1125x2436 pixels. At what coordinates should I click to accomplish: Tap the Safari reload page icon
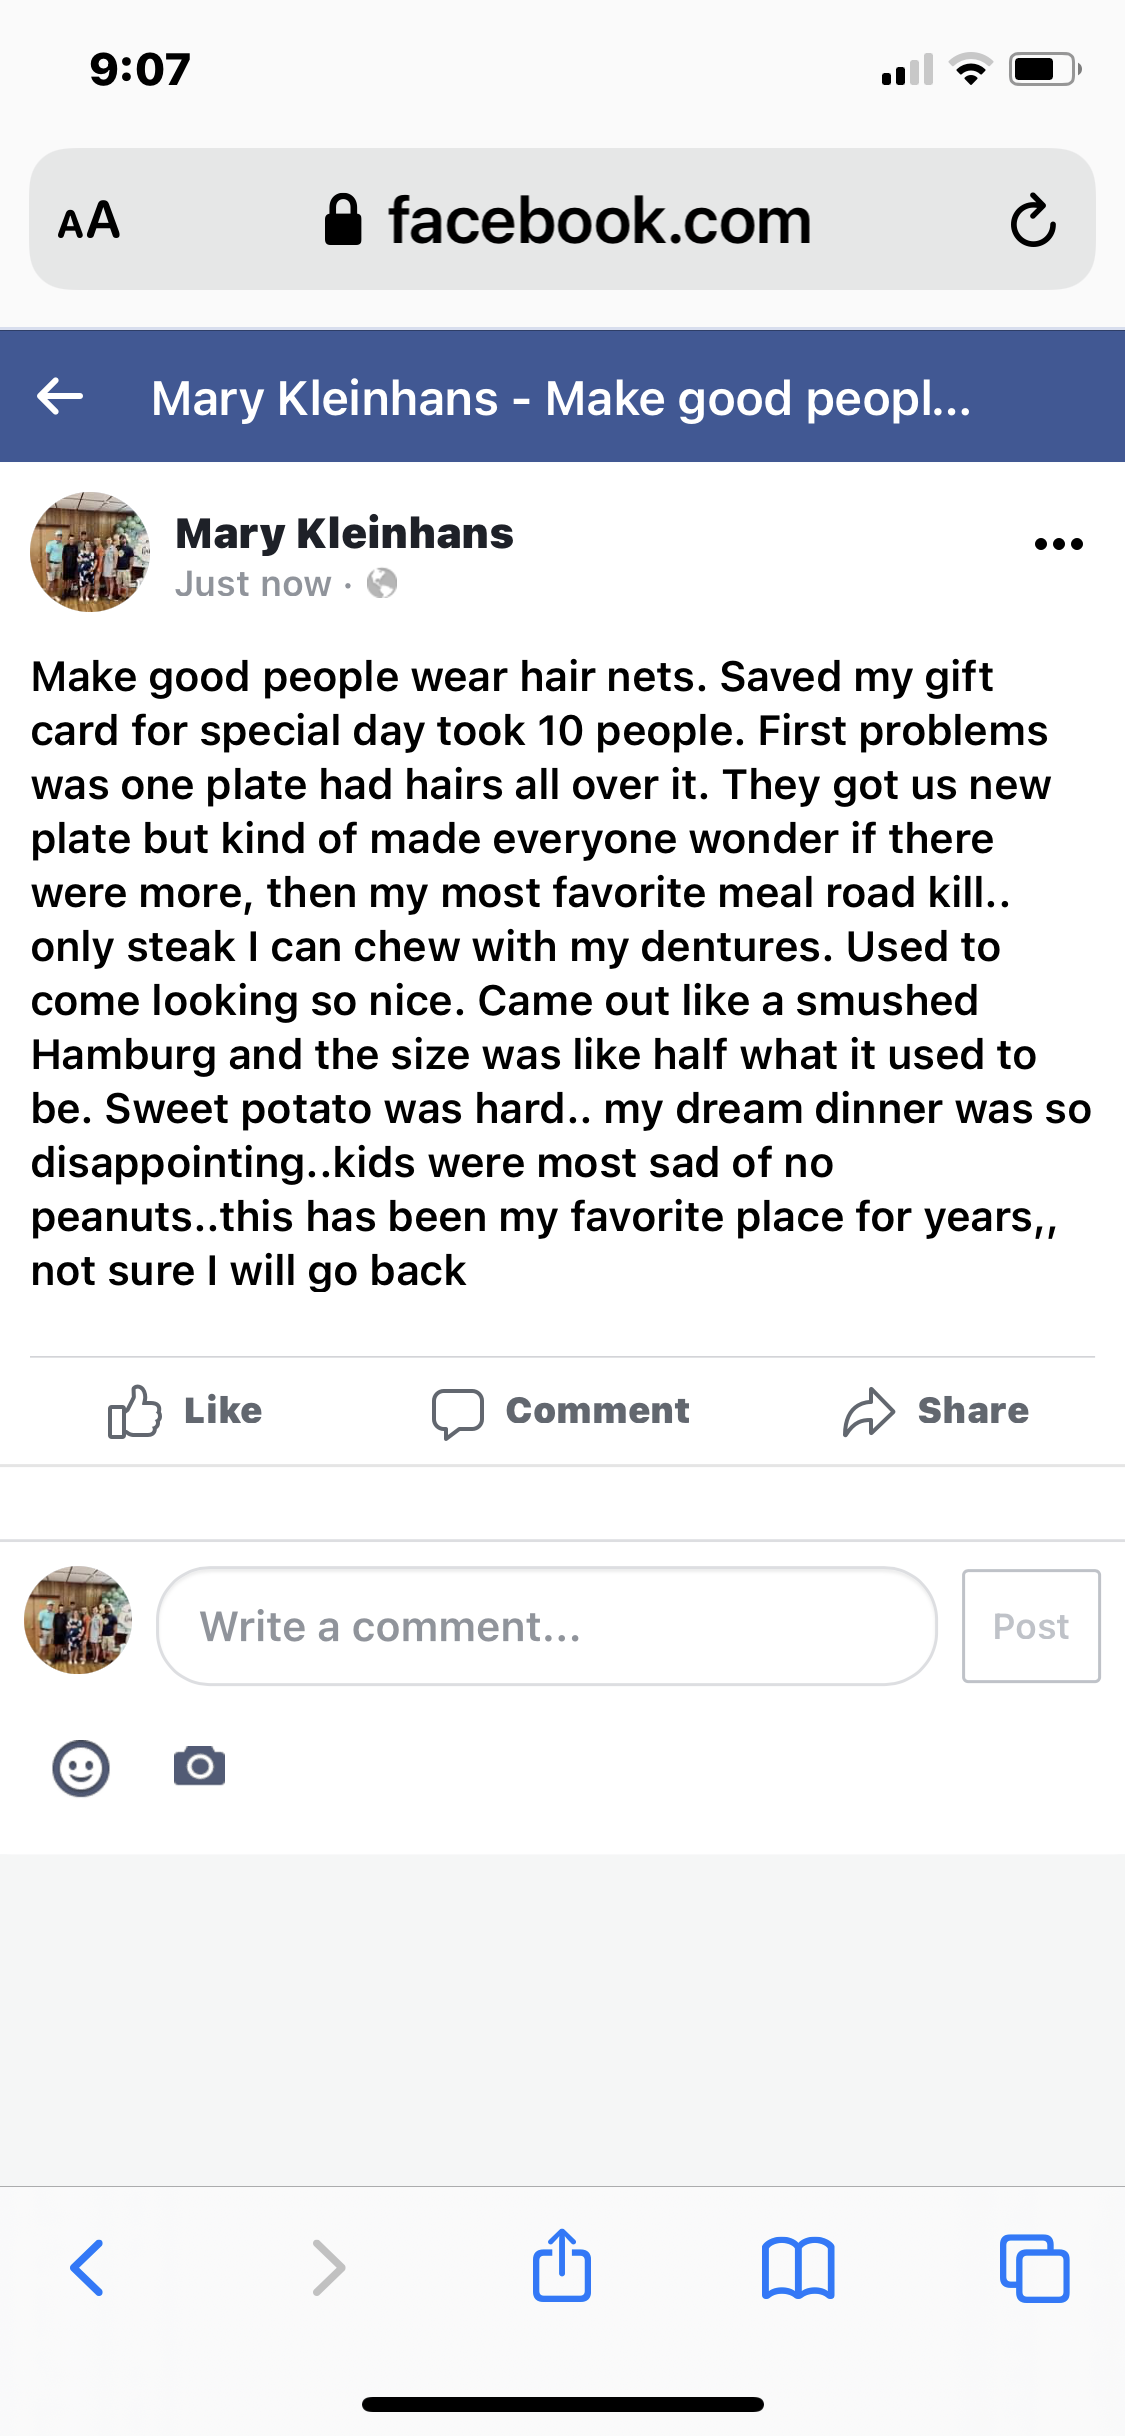[1032, 221]
